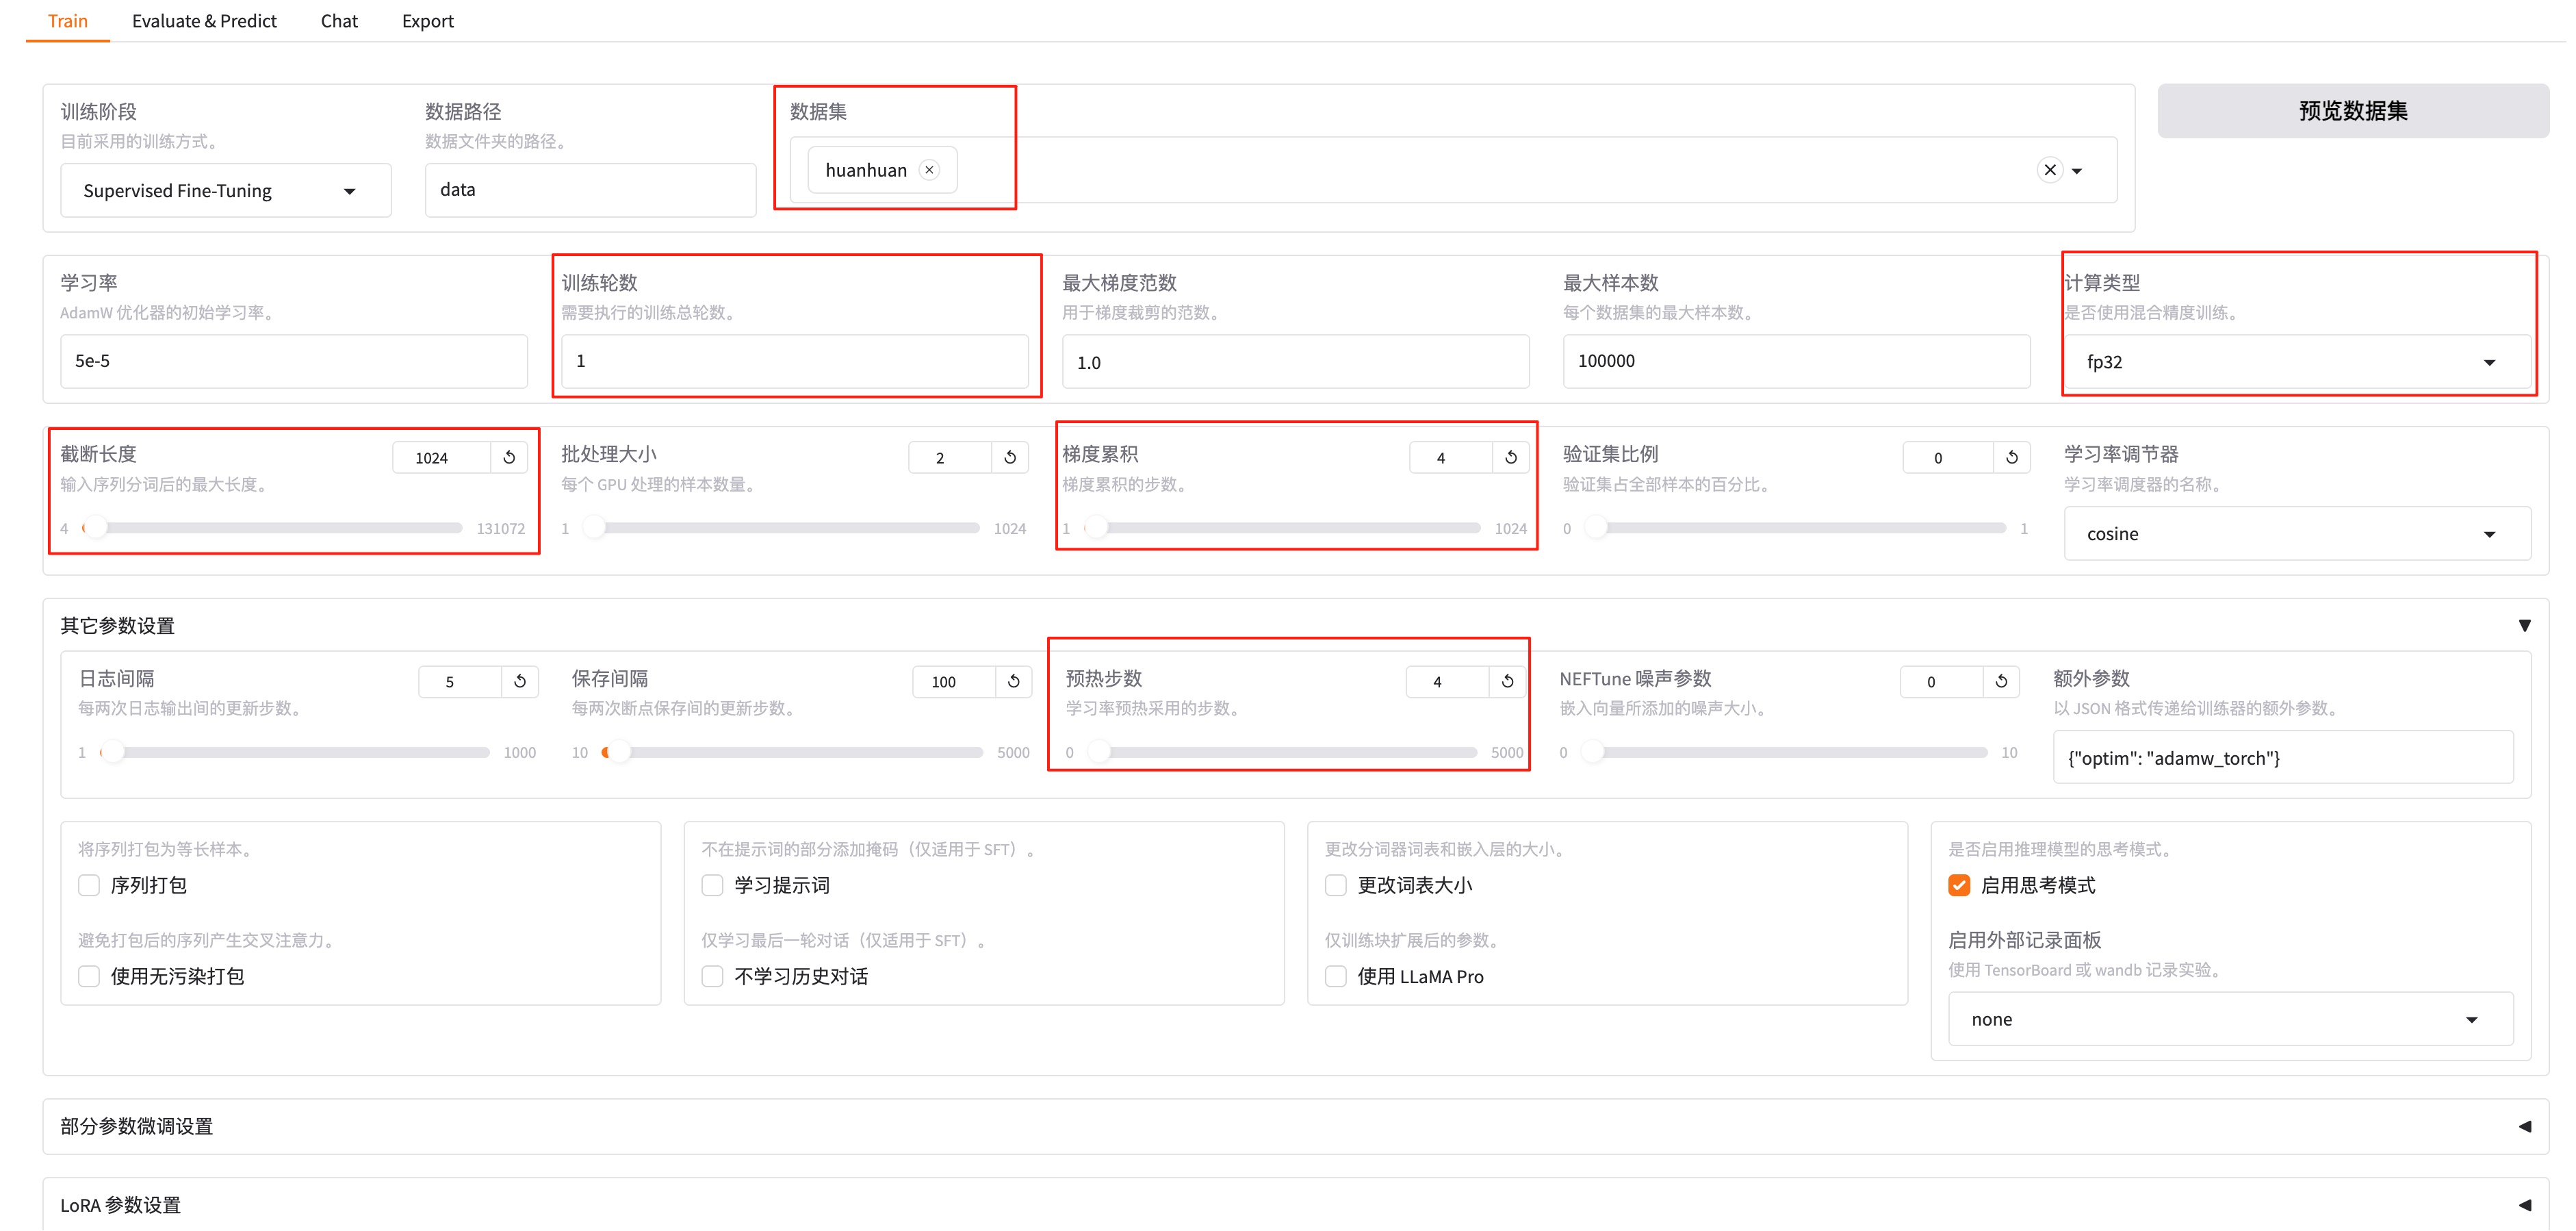Enable the 序列打包 checkbox
This screenshot has width=2576, height=1231.
(89, 885)
